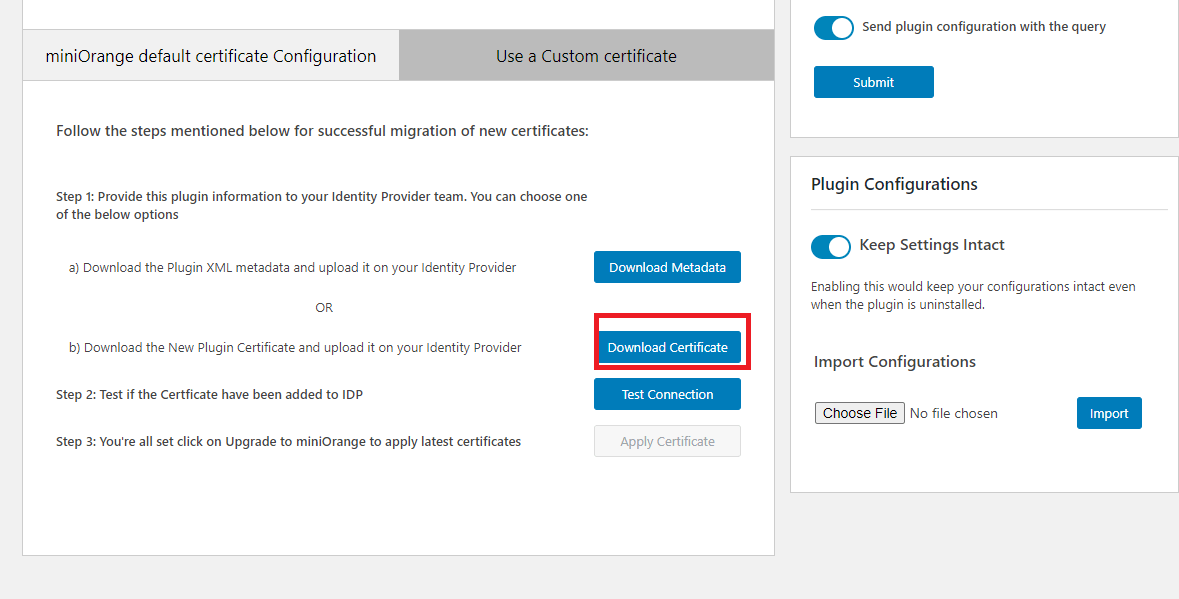Open the Choose File picker
This screenshot has width=1179, height=599.
pyautogui.click(x=860, y=413)
